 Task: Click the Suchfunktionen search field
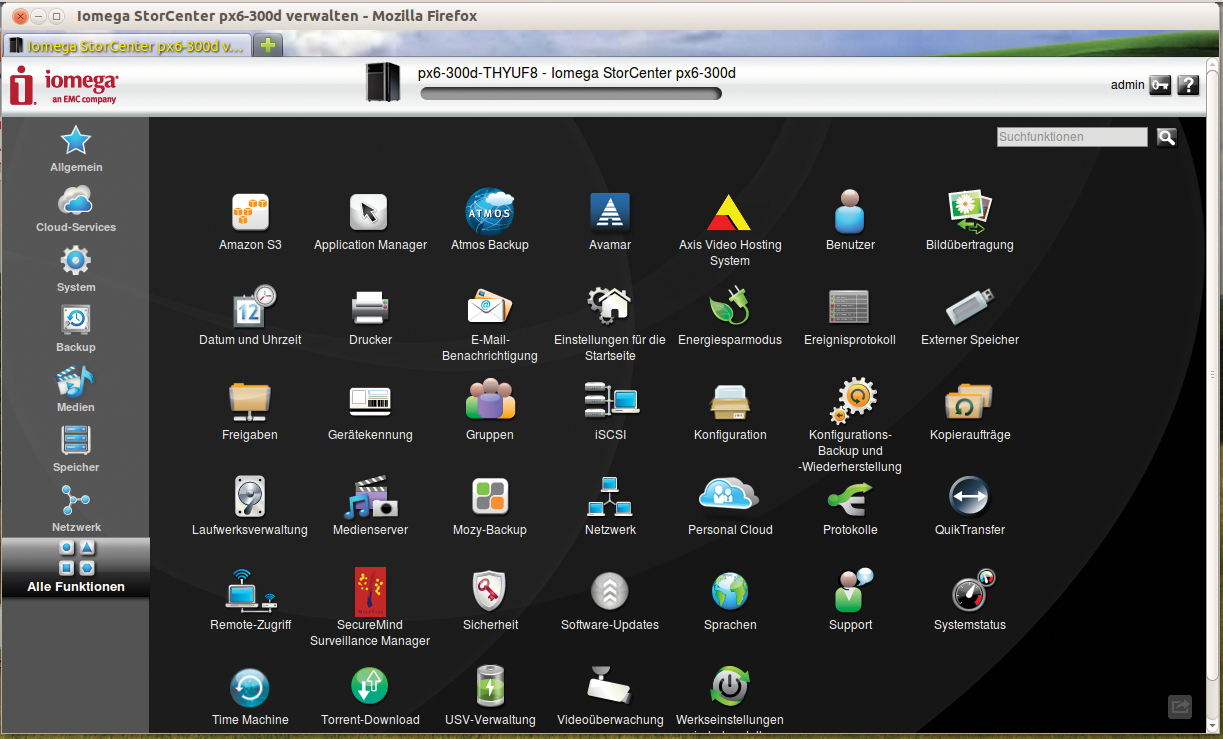pos(1071,137)
